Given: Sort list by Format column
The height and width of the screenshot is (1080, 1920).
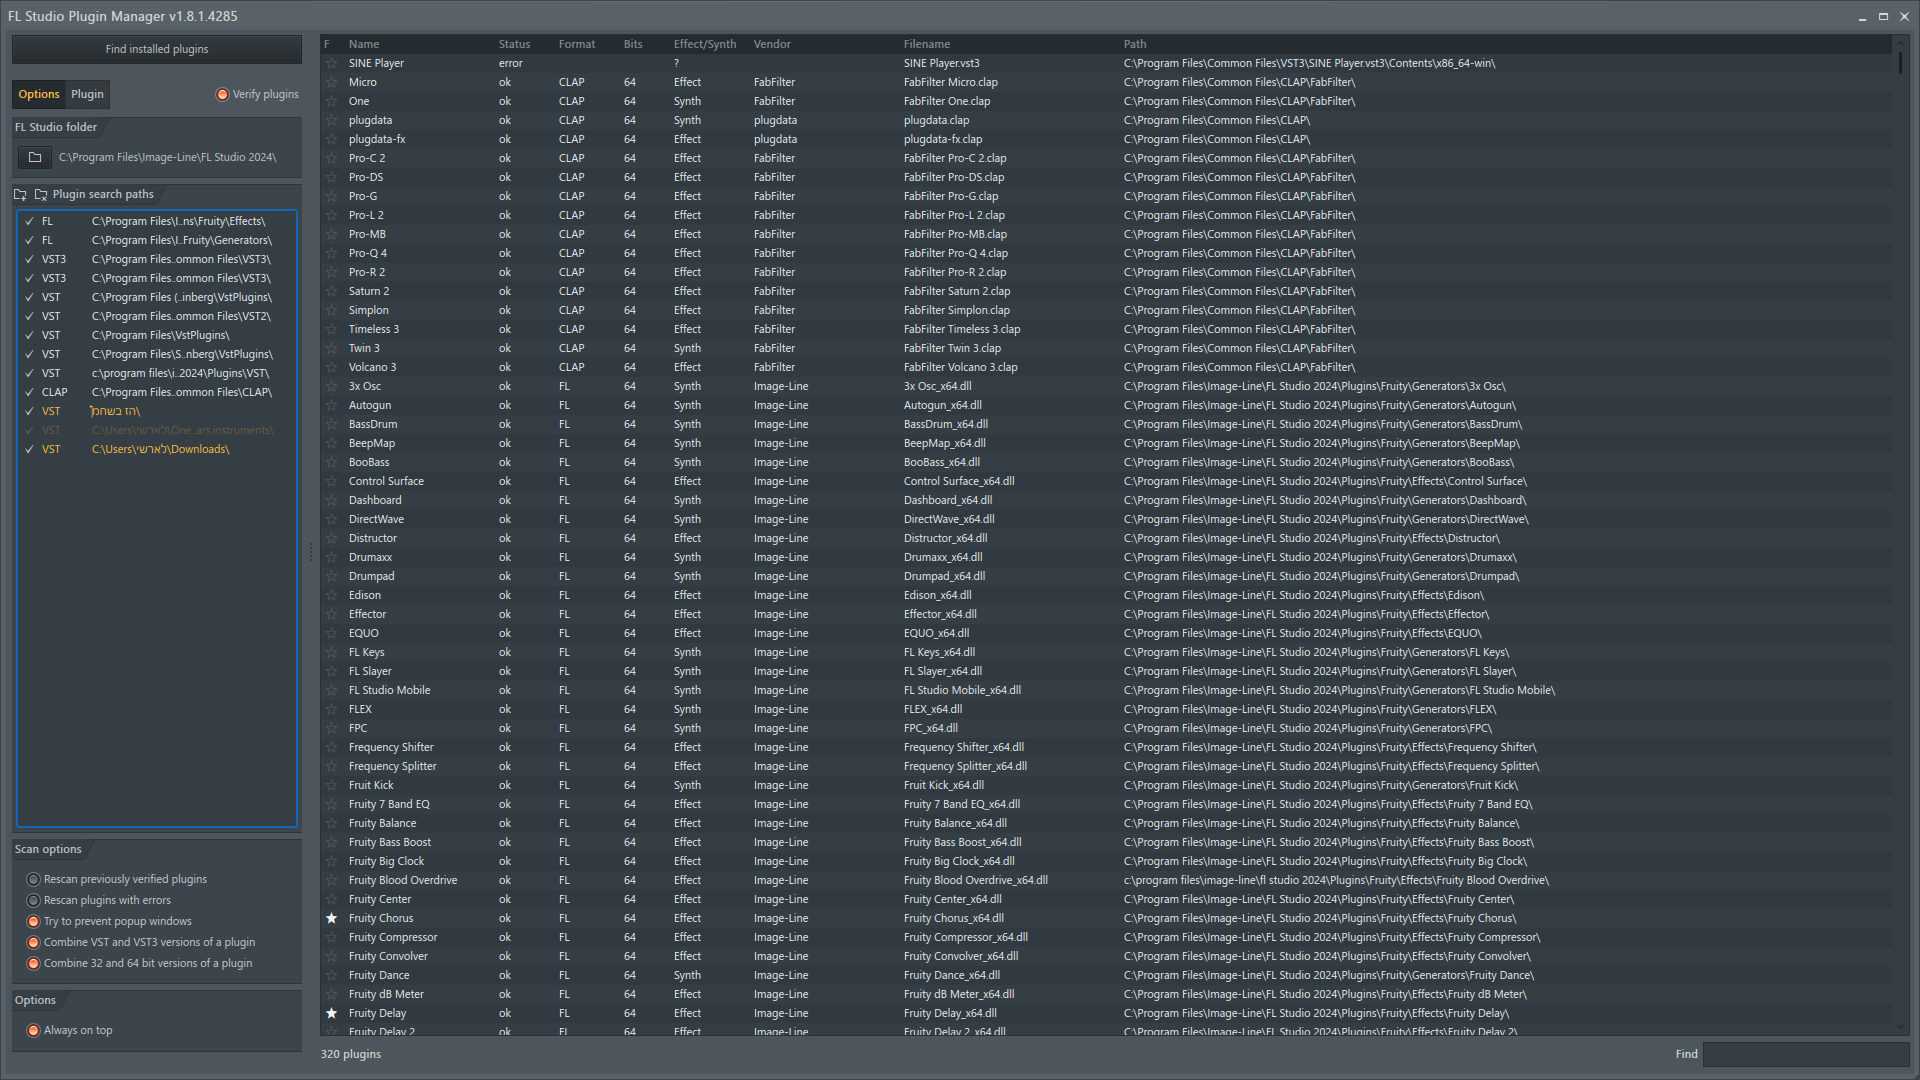Looking at the screenshot, I should point(576,44).
